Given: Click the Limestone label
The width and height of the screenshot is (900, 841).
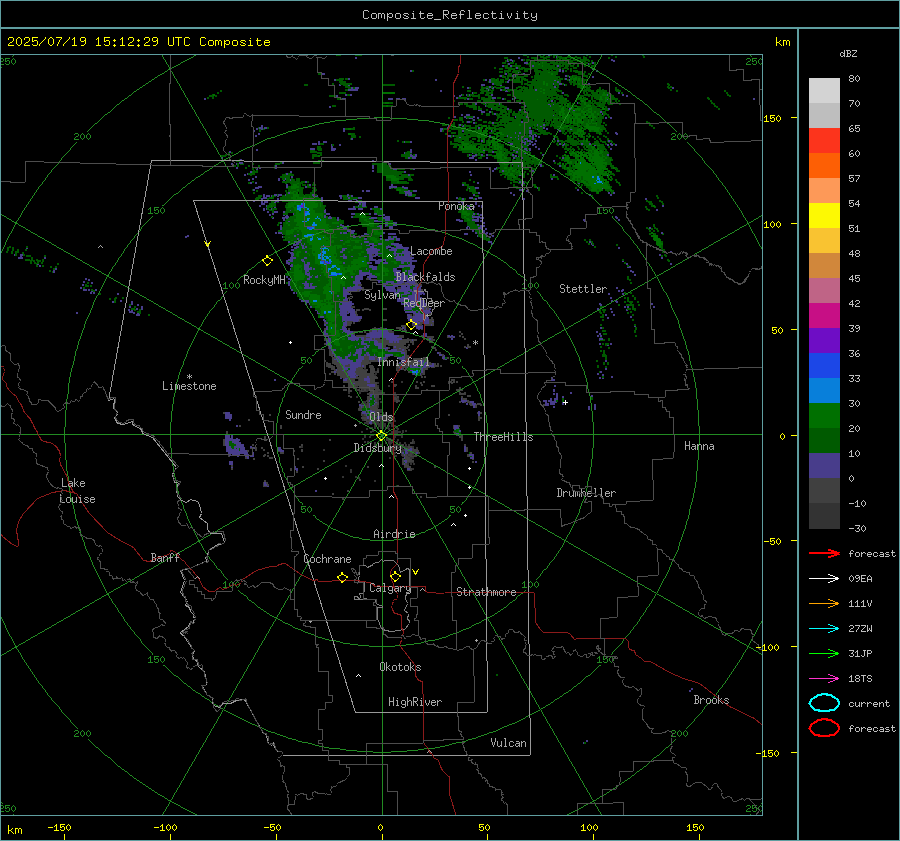Looking at the screenshot, I should coord(189,386).
